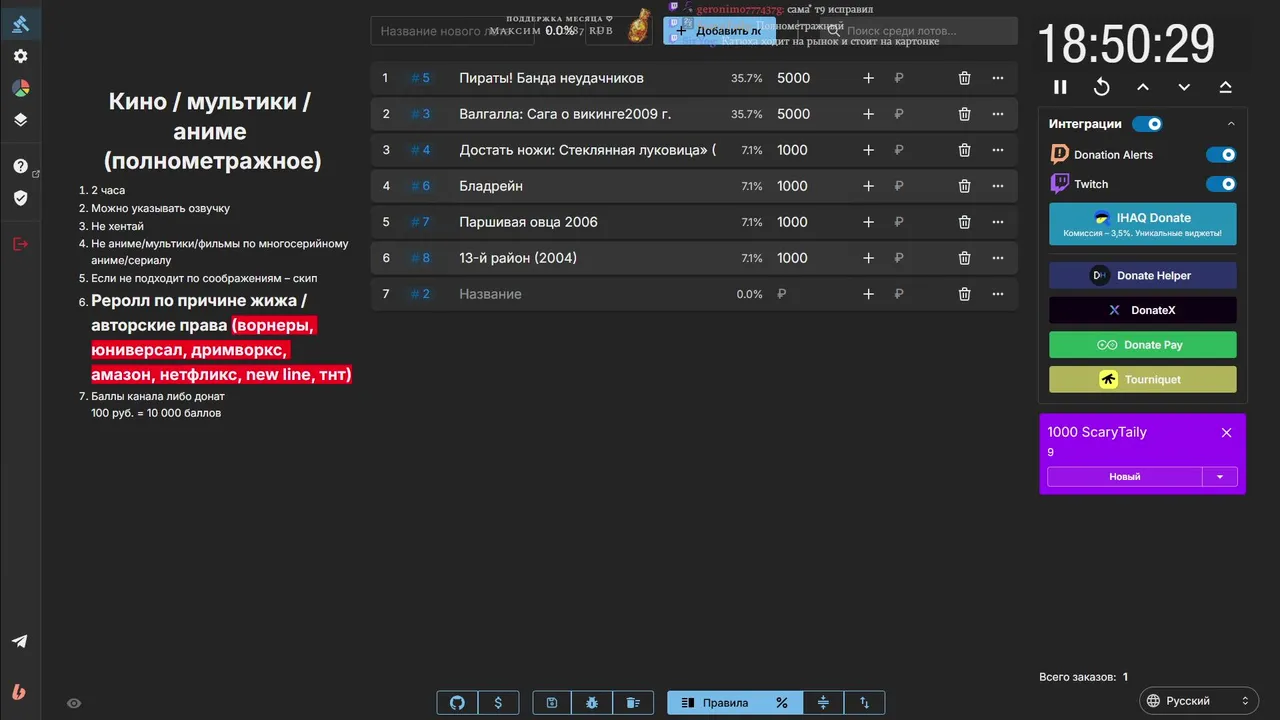Open Telegram link in sidebar
Screen dimensions: 1280x720
20,641
